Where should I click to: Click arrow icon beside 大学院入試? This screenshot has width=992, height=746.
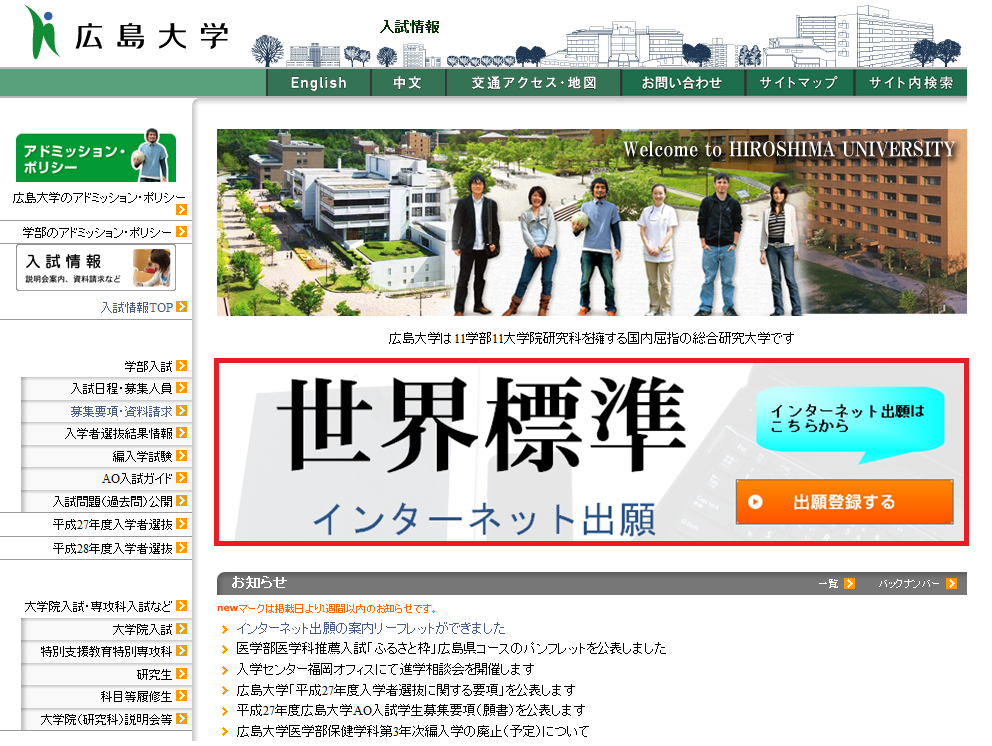[x=182, y=629]
